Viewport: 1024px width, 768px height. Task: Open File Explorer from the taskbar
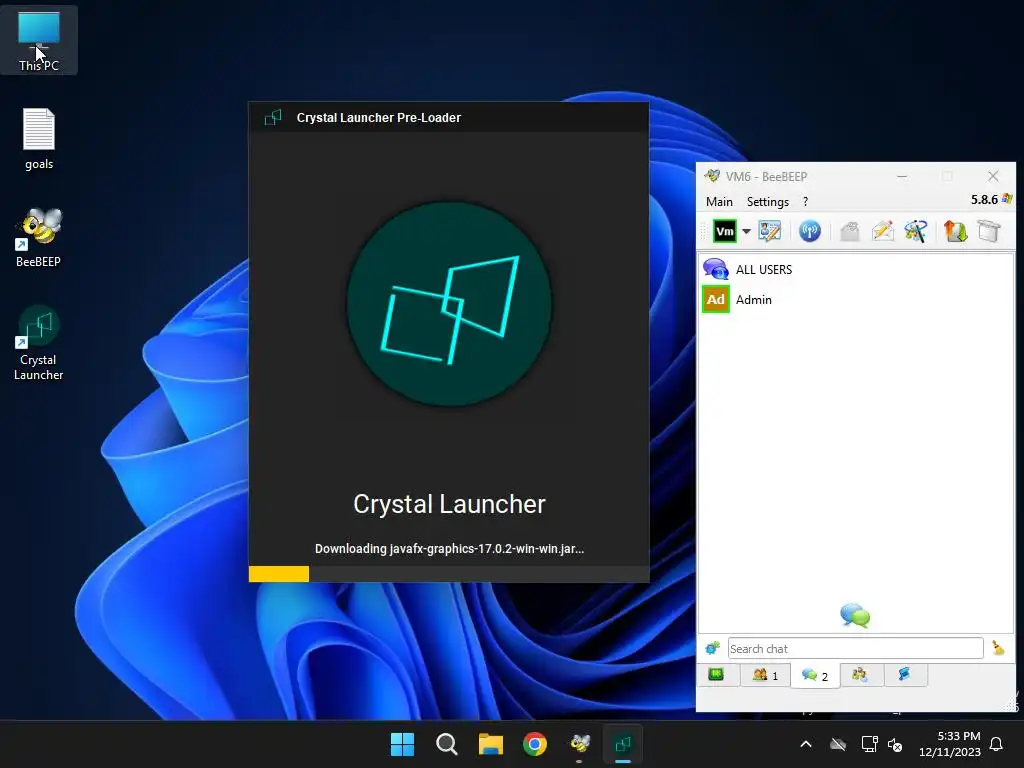point(490,744)
